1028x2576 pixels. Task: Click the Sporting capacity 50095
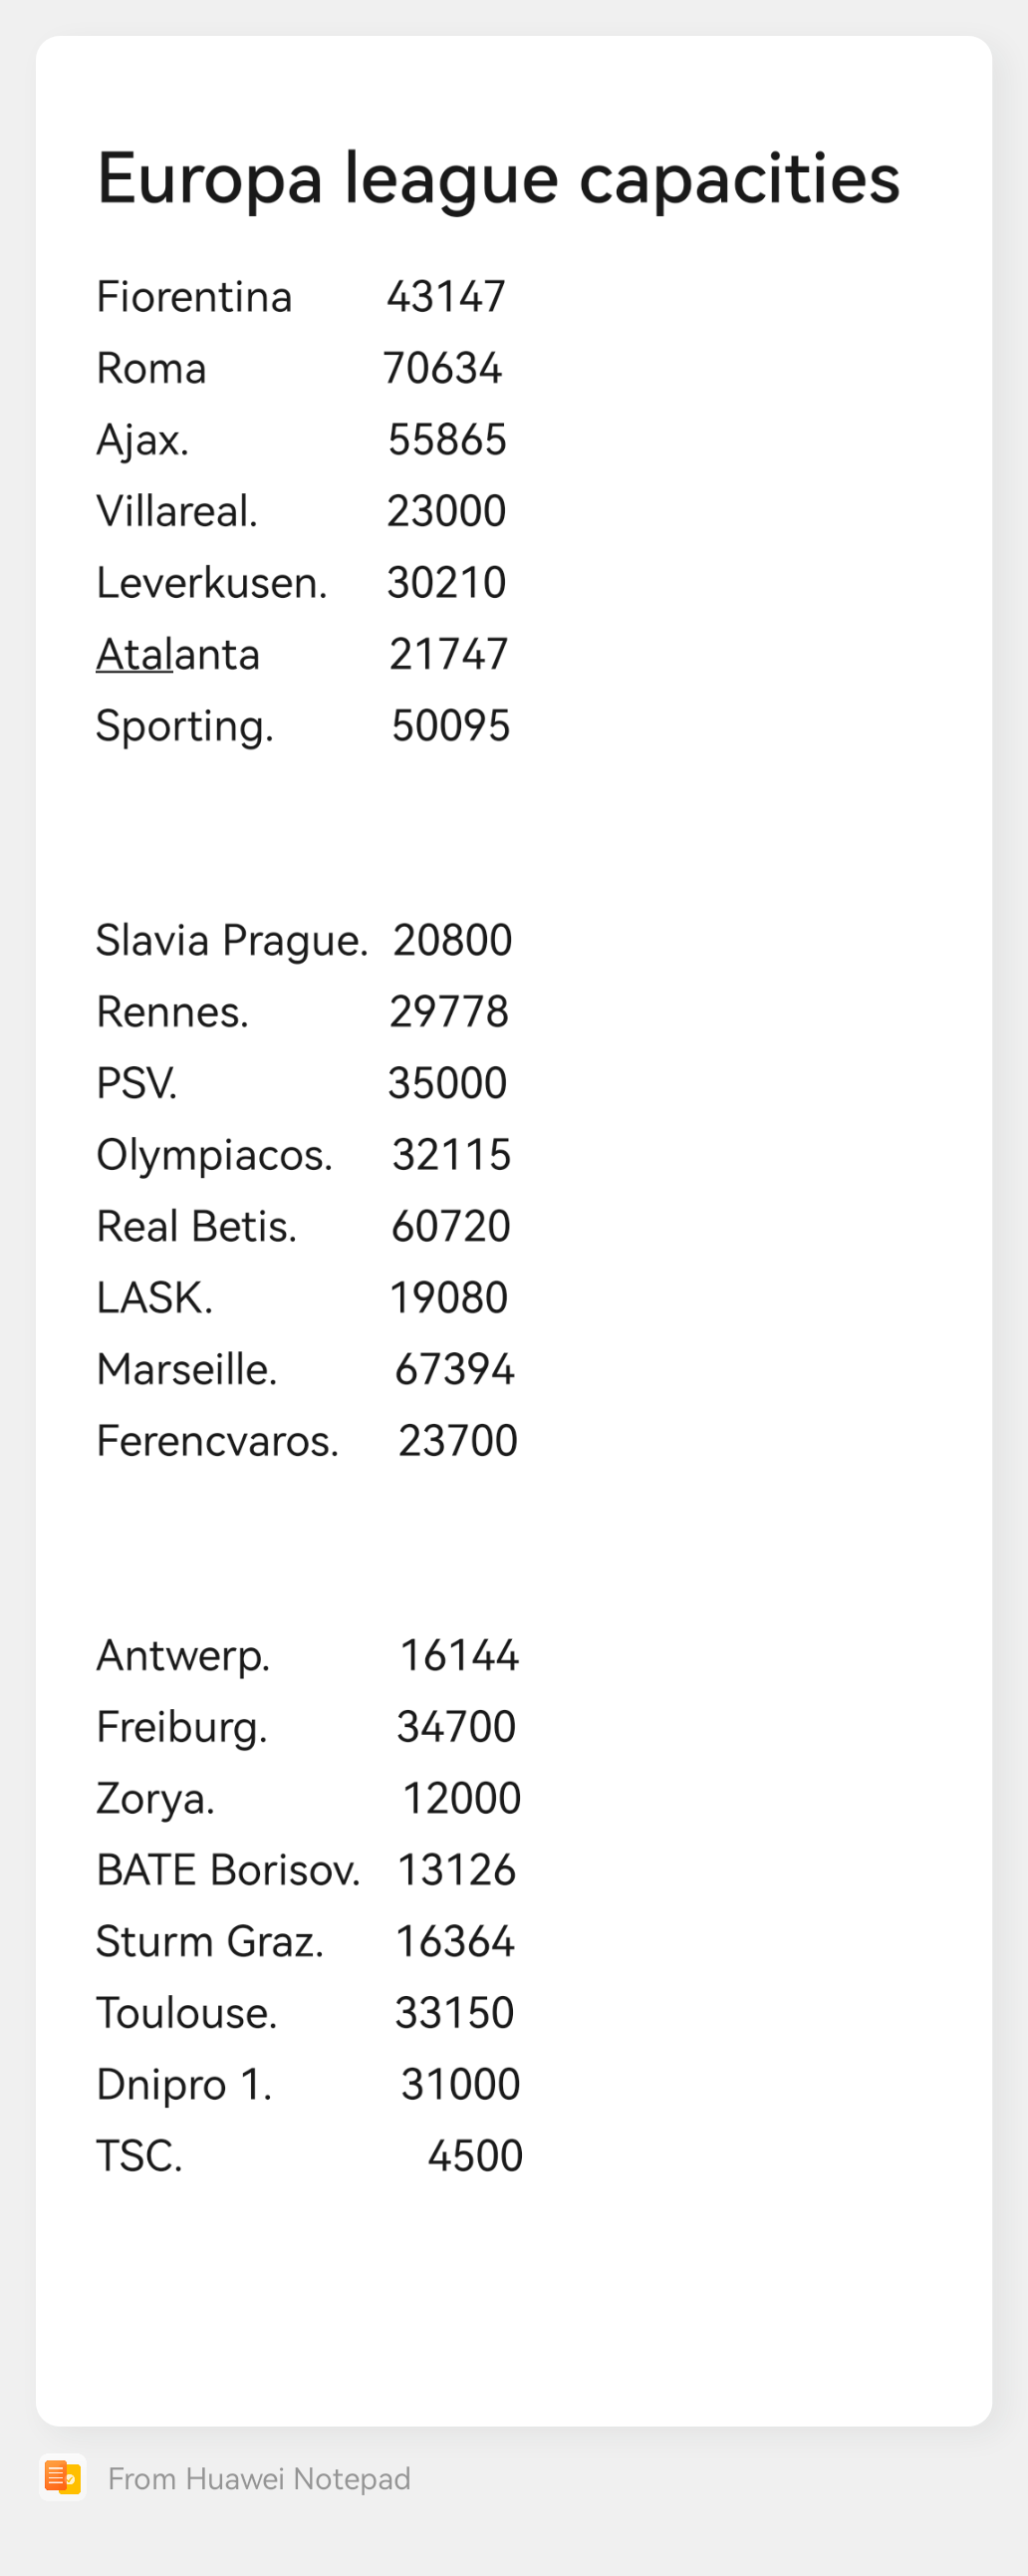pos(450,726)
